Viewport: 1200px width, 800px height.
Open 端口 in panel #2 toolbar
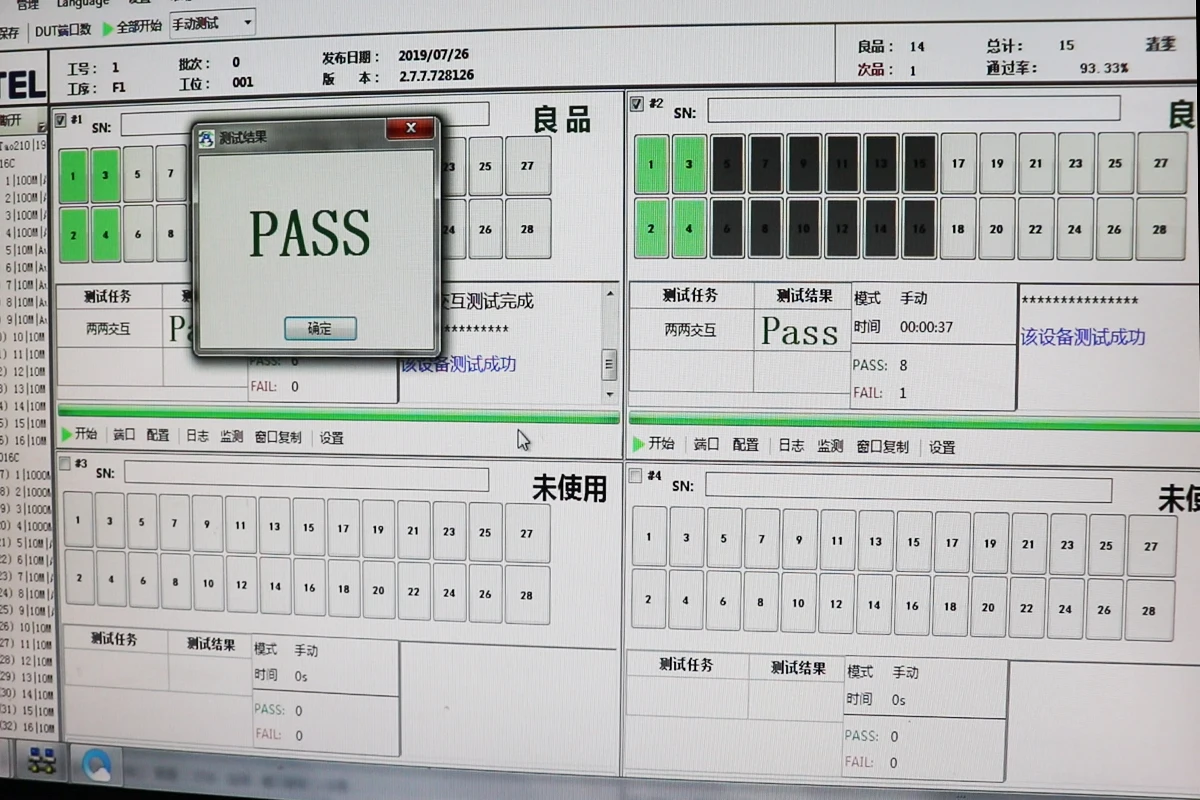coord(706,444)
